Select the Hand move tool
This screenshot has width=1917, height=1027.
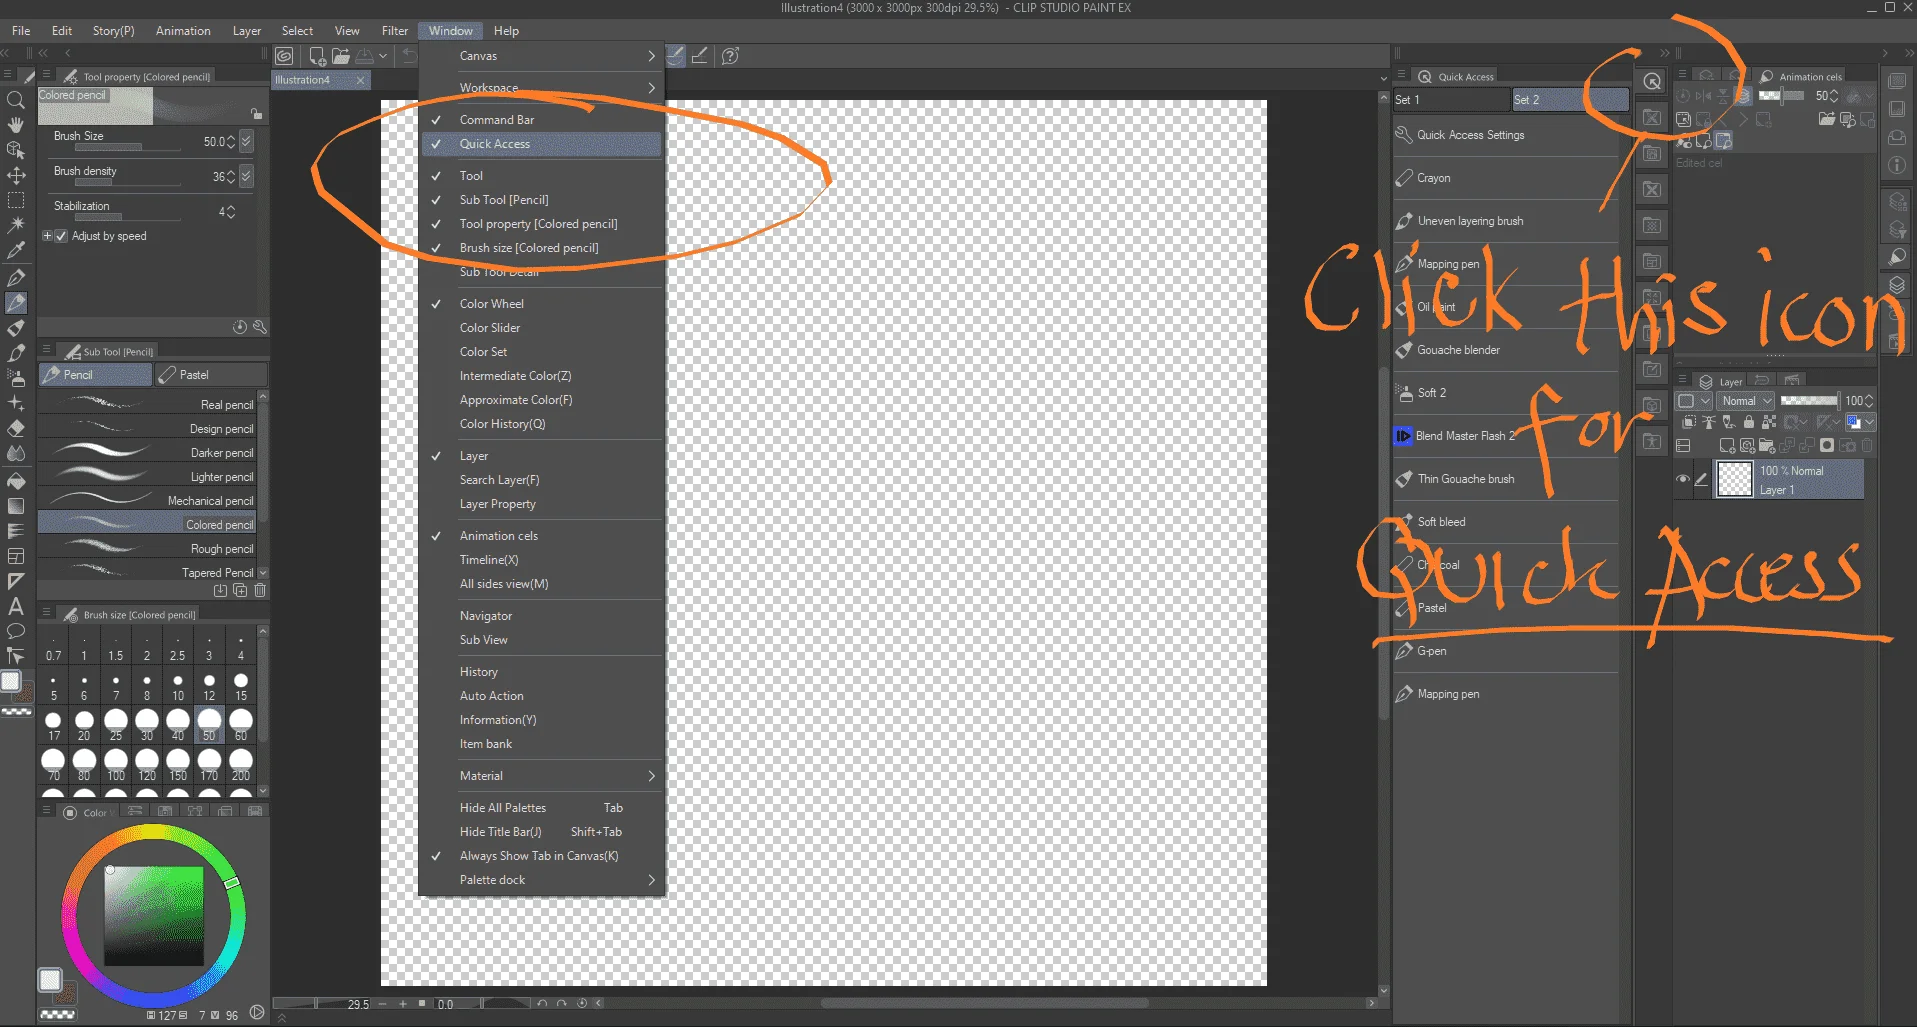(16, 125)
